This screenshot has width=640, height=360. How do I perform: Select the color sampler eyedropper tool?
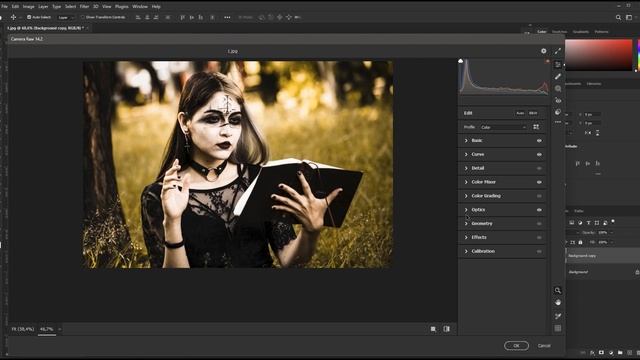coord(558,316)
